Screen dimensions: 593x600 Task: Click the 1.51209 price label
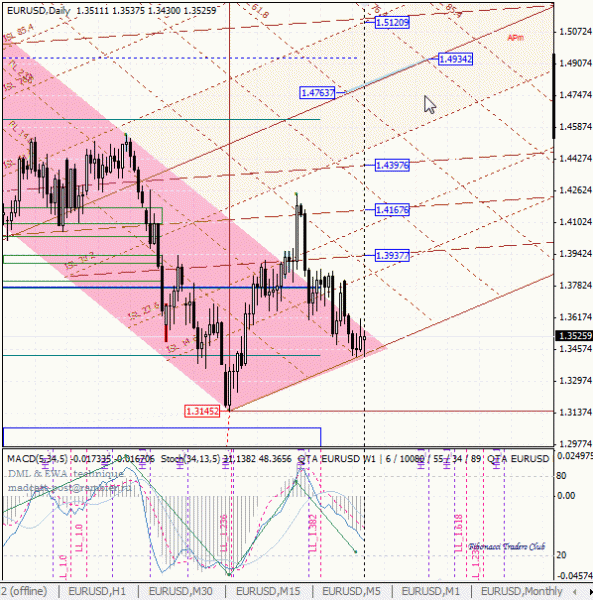tap(392, 23)
